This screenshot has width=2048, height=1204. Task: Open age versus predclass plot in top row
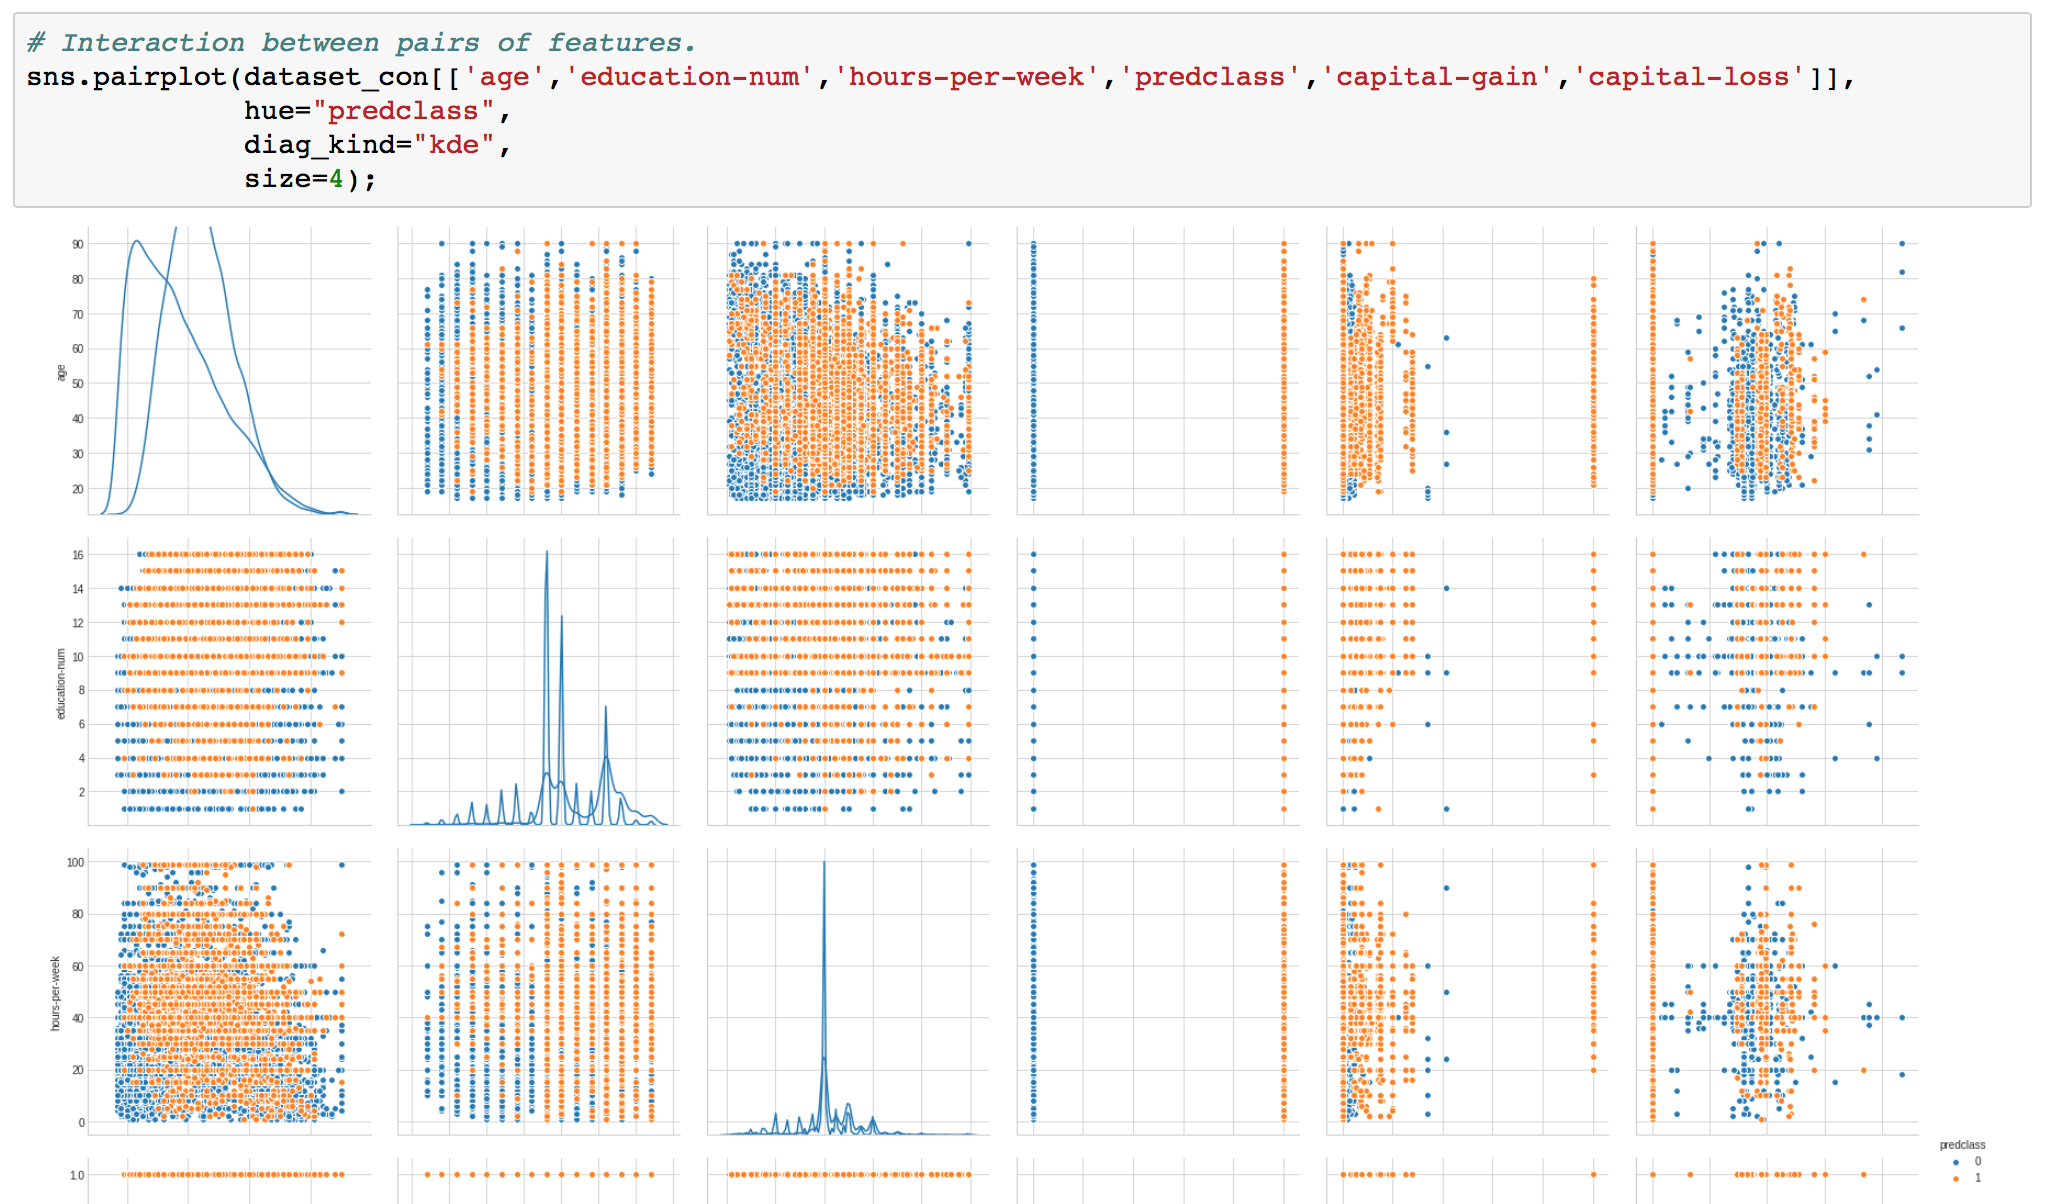[x=1158, y=371]
